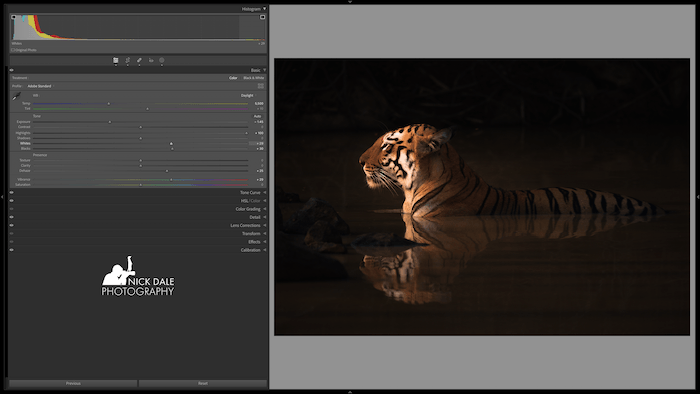Click the left edge panel collapse arrow

click(2, 196)
